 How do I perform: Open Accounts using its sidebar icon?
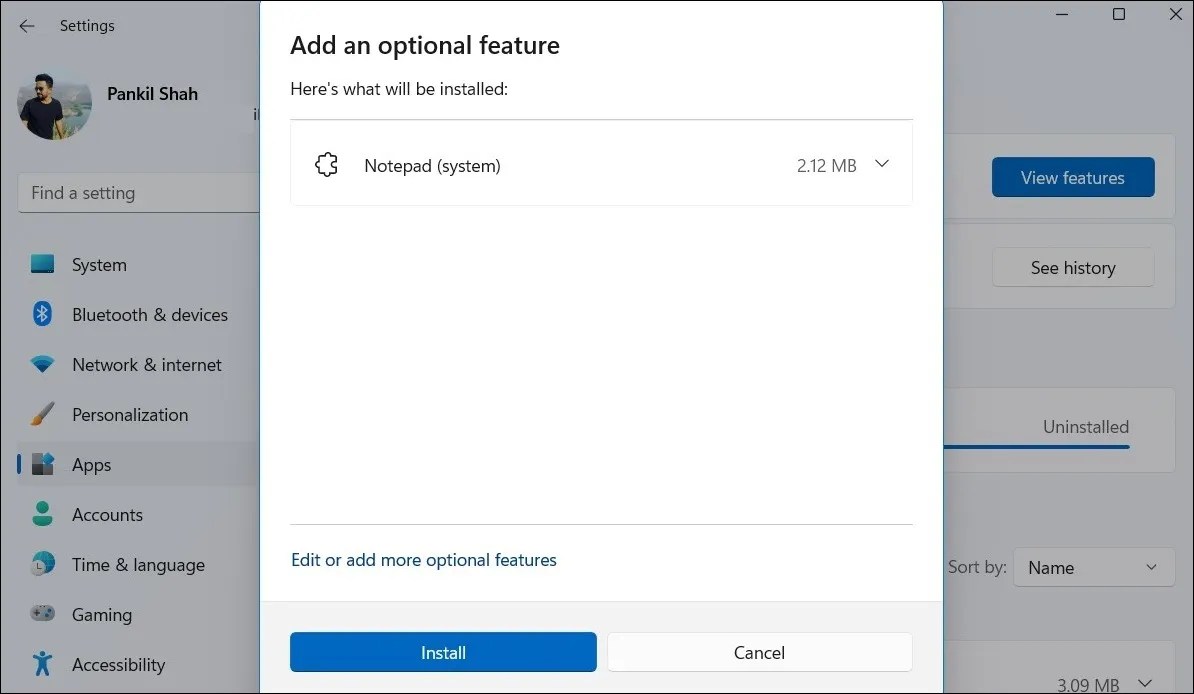(42, 514)
